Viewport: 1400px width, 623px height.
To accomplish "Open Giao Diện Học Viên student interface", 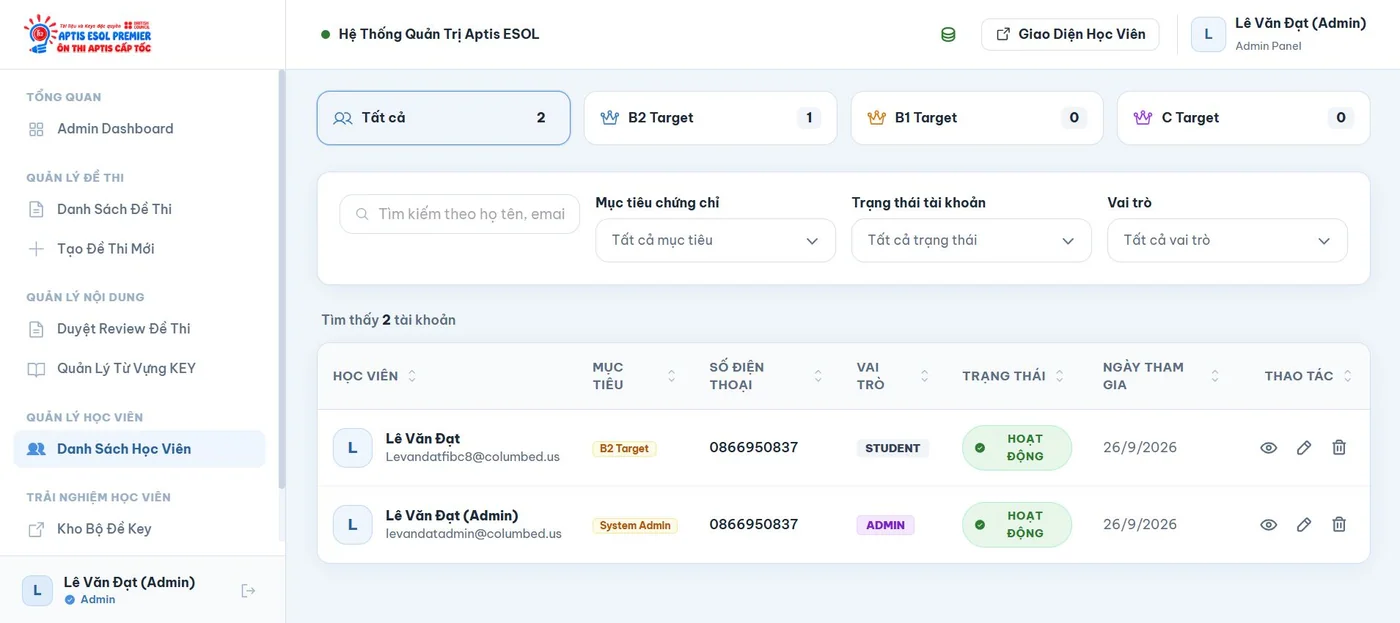I will [x=1070, y=34].
